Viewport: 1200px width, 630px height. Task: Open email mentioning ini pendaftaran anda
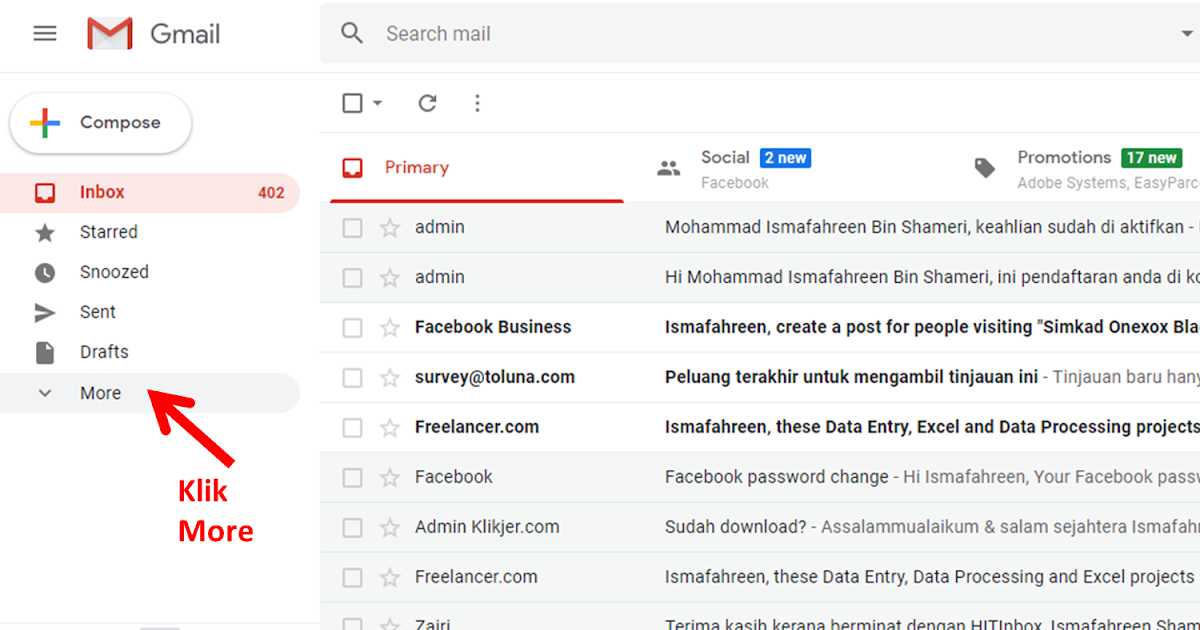click(x=932, y=277)
